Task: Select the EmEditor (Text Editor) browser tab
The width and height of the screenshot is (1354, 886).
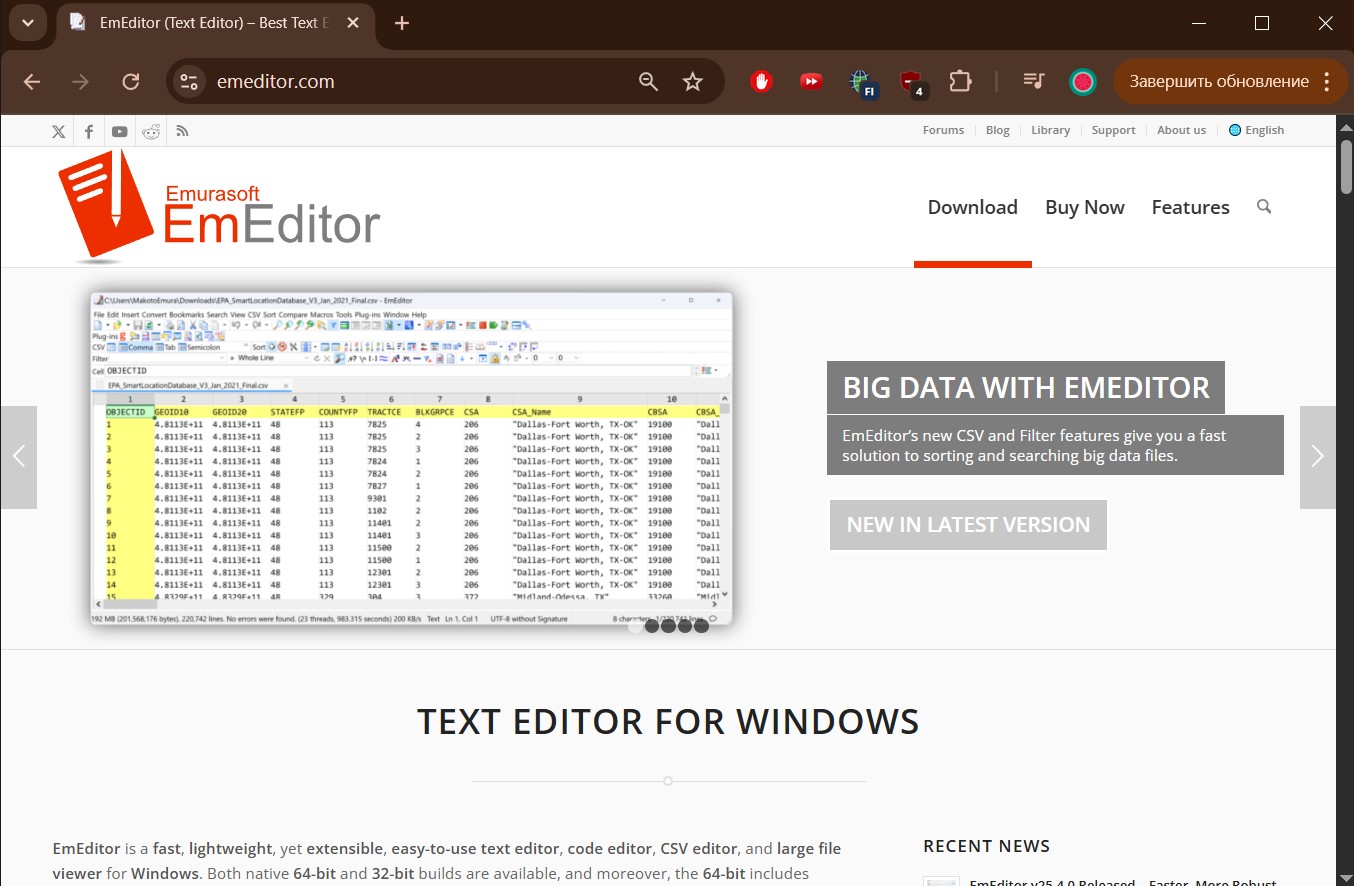Action: click(215, 23)
